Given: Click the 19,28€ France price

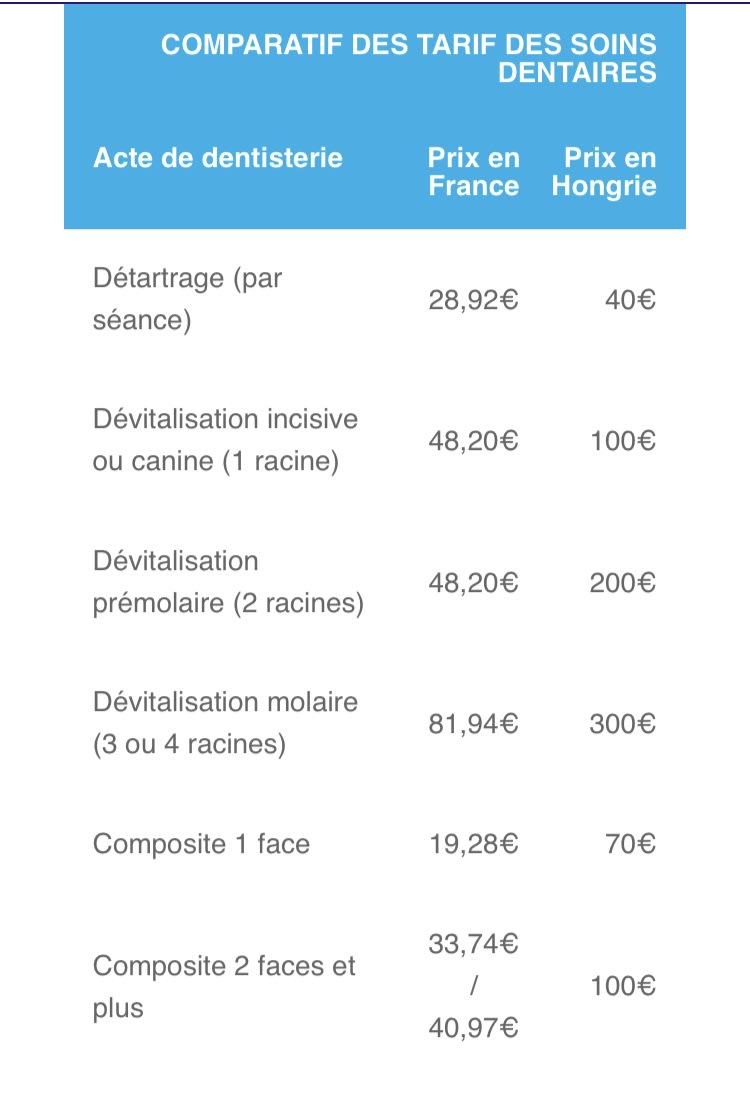Looking at the screenshot, I should pos(473,845).
